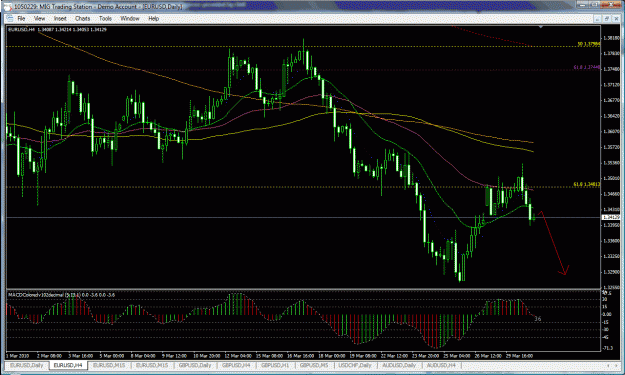Switch to the EURUSD,Daily chart tab
The image size is (625, 375).
pos(26,365)
